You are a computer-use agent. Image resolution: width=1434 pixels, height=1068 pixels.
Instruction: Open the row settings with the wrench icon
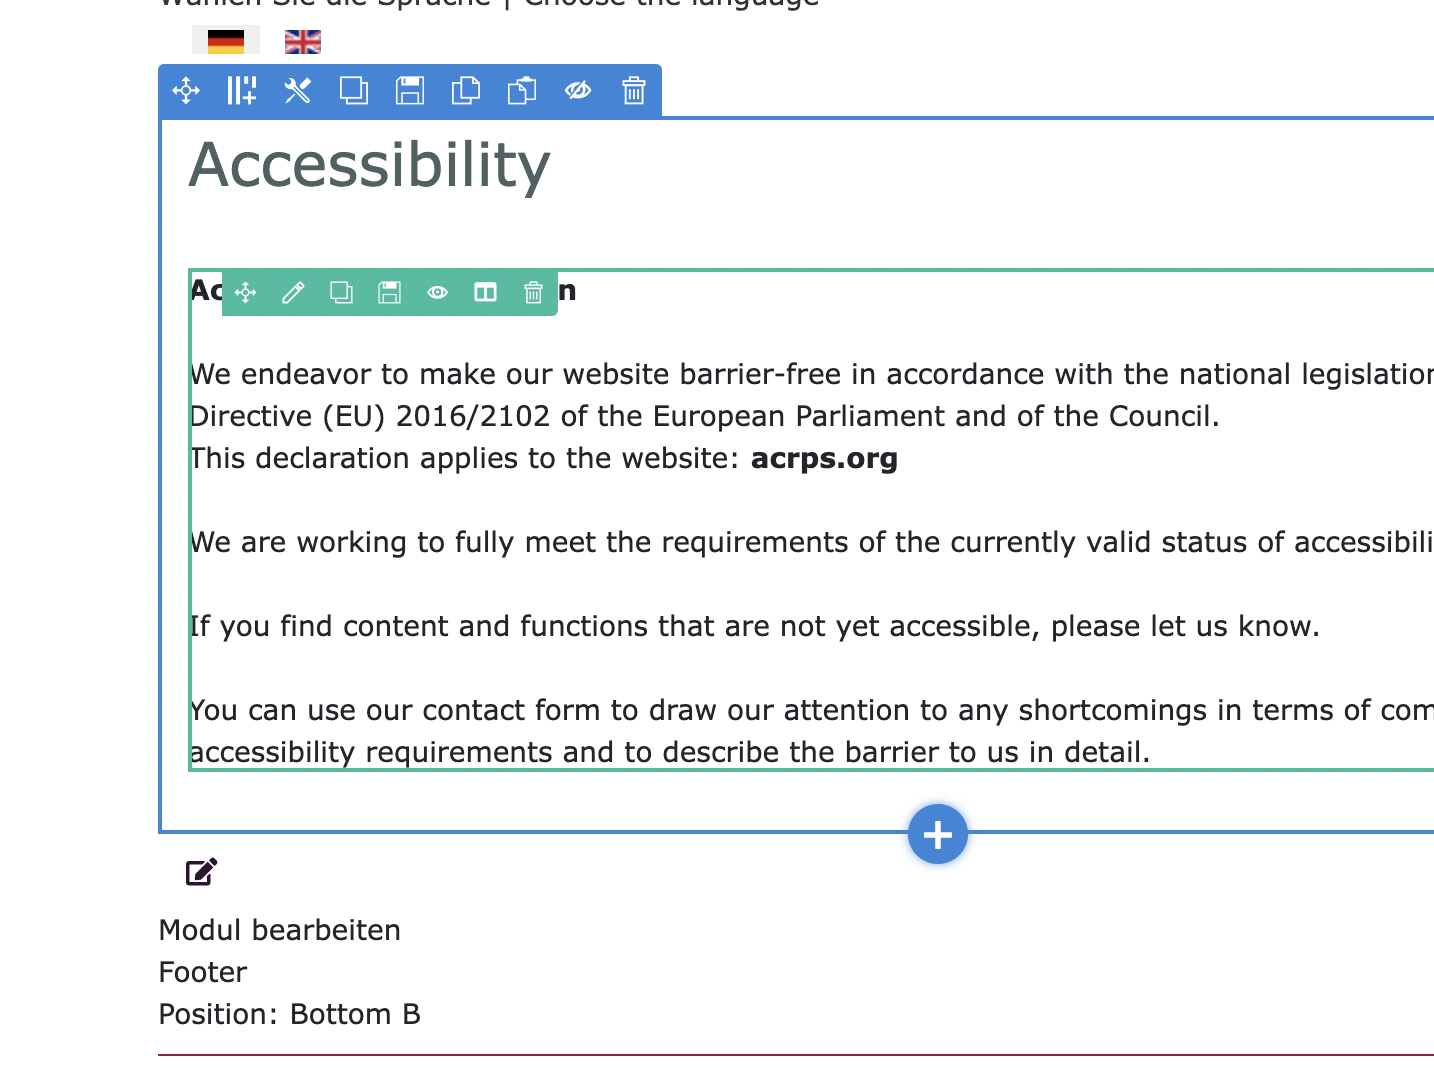coord(297,90)
